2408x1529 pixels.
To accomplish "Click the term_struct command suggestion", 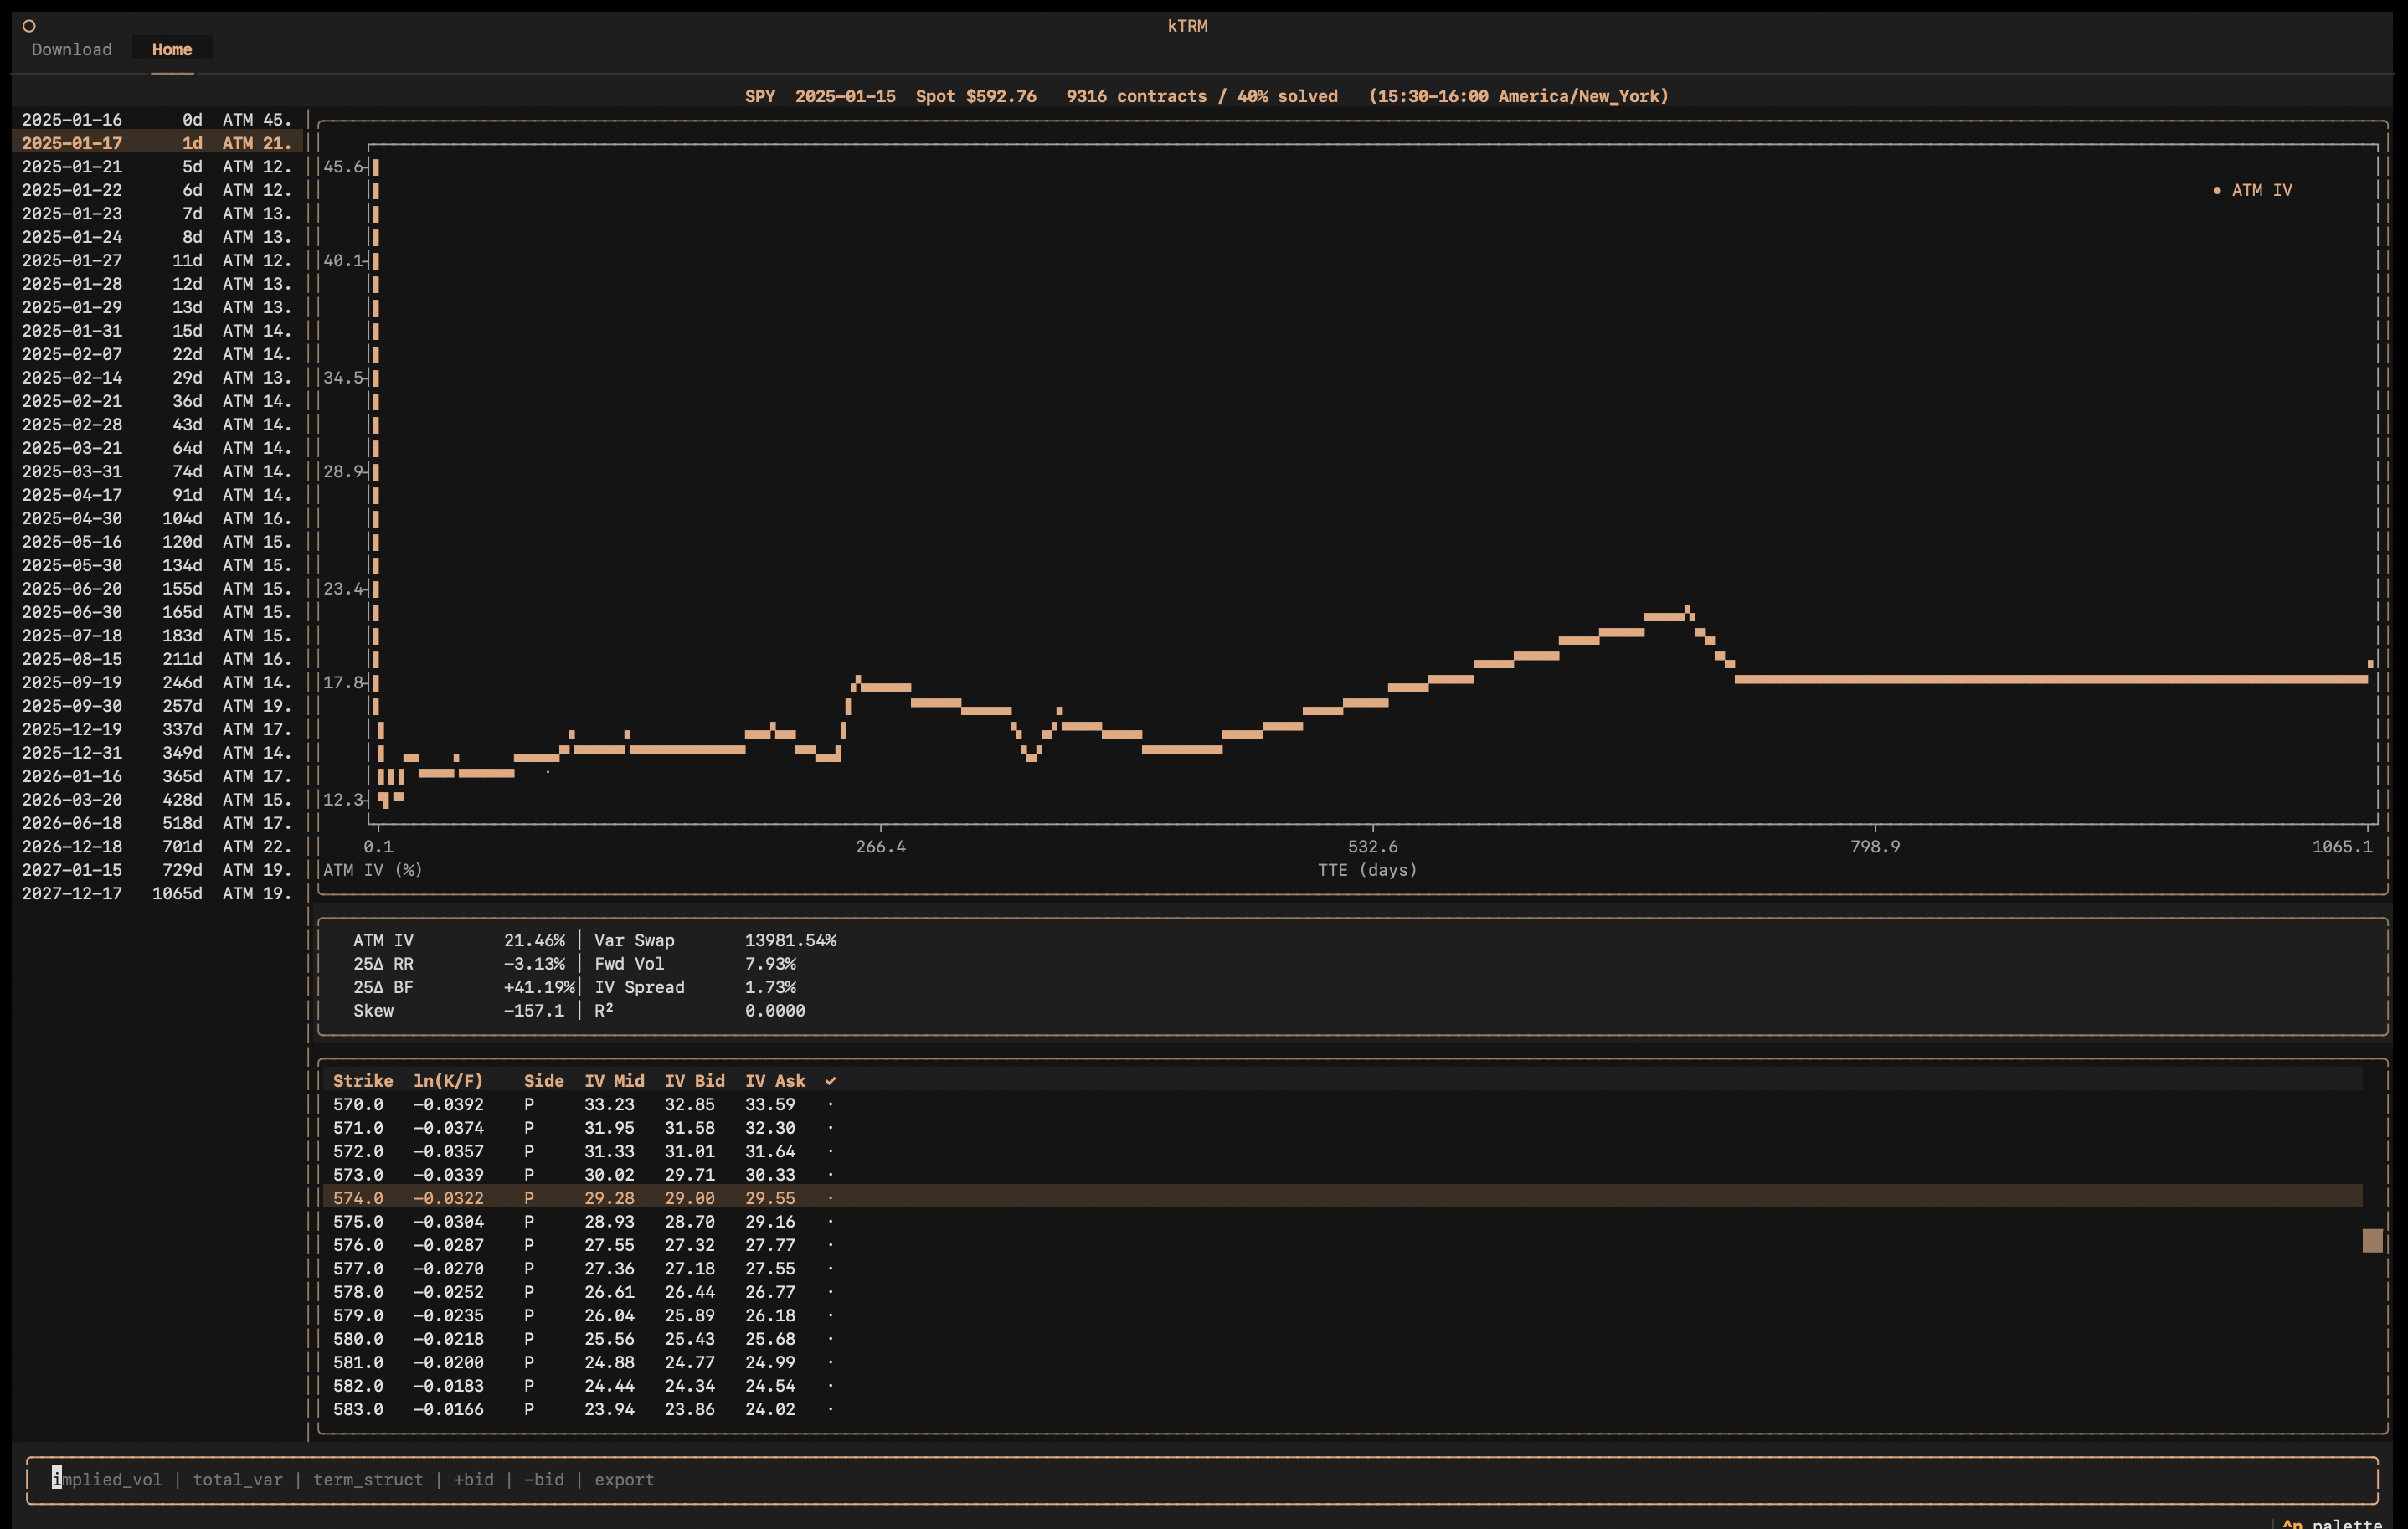I will 368,1480.
